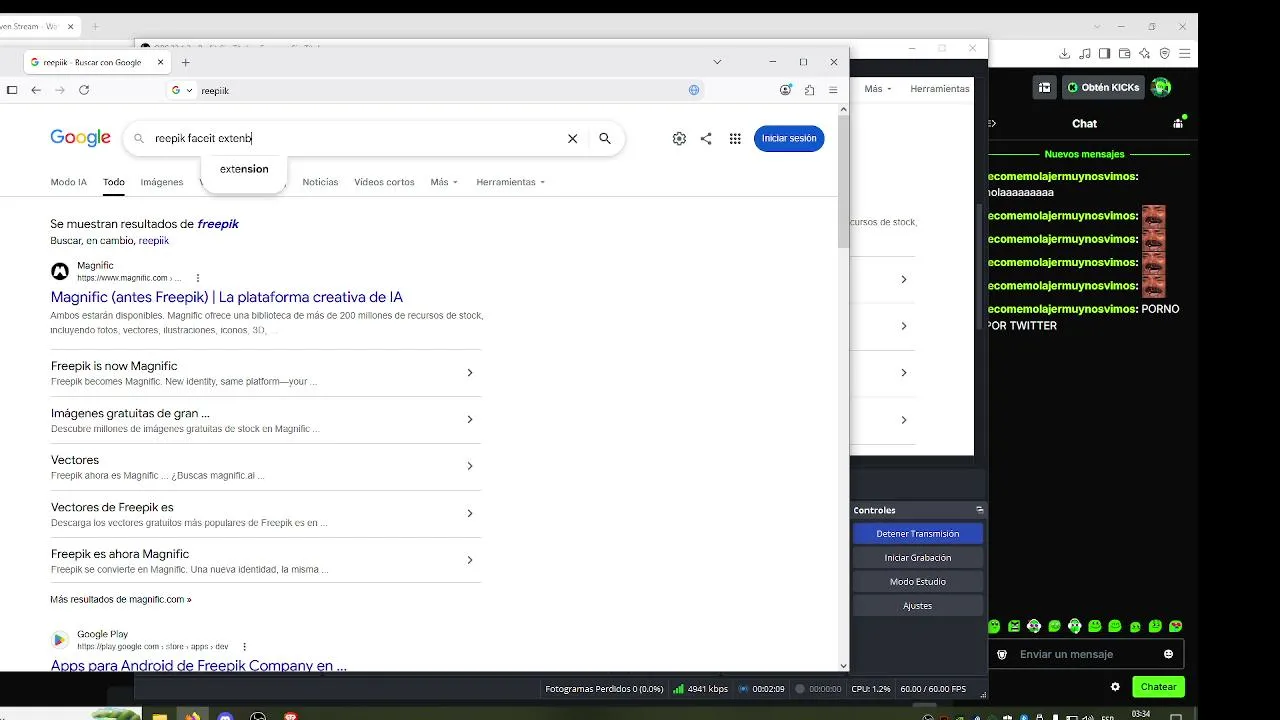Open 'Más resultados de magnific.com' link
The width and height of the screenshot is (1280, 720).
tap(121, 600)
